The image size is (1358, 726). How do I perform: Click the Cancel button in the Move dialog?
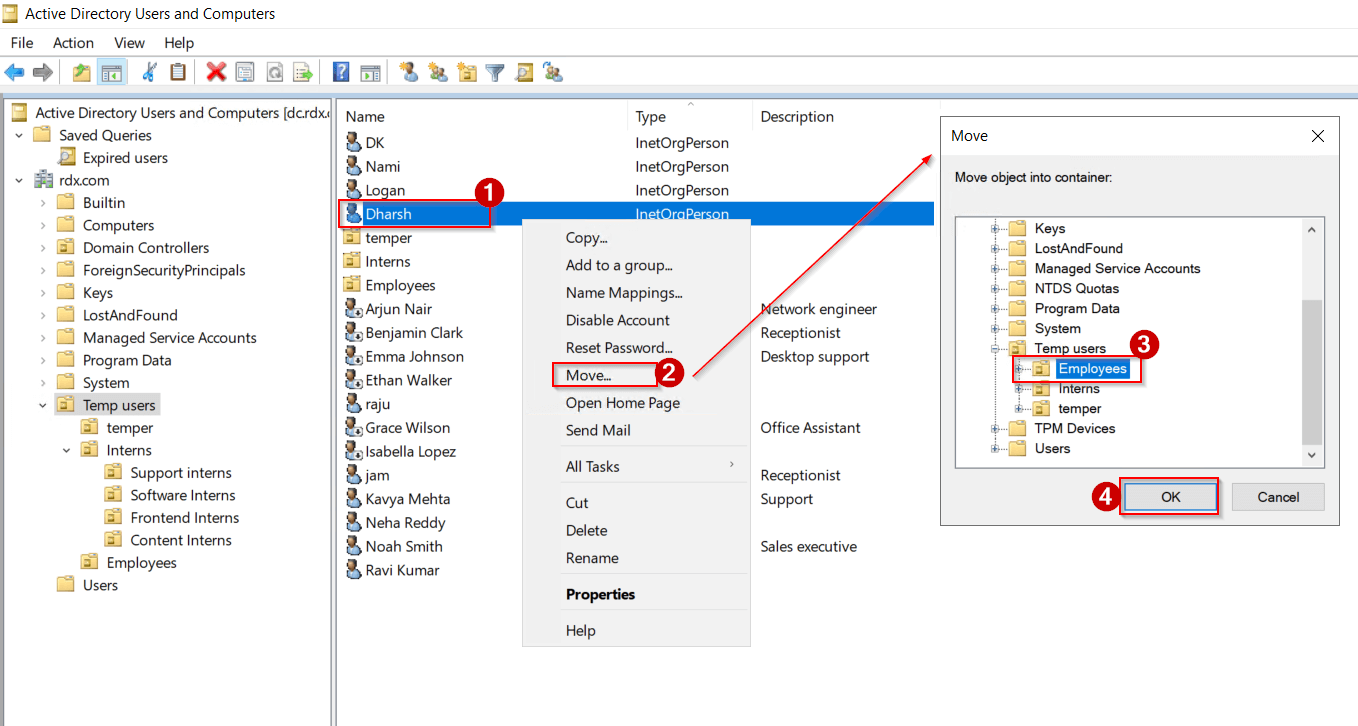(x=1277, y=498)
